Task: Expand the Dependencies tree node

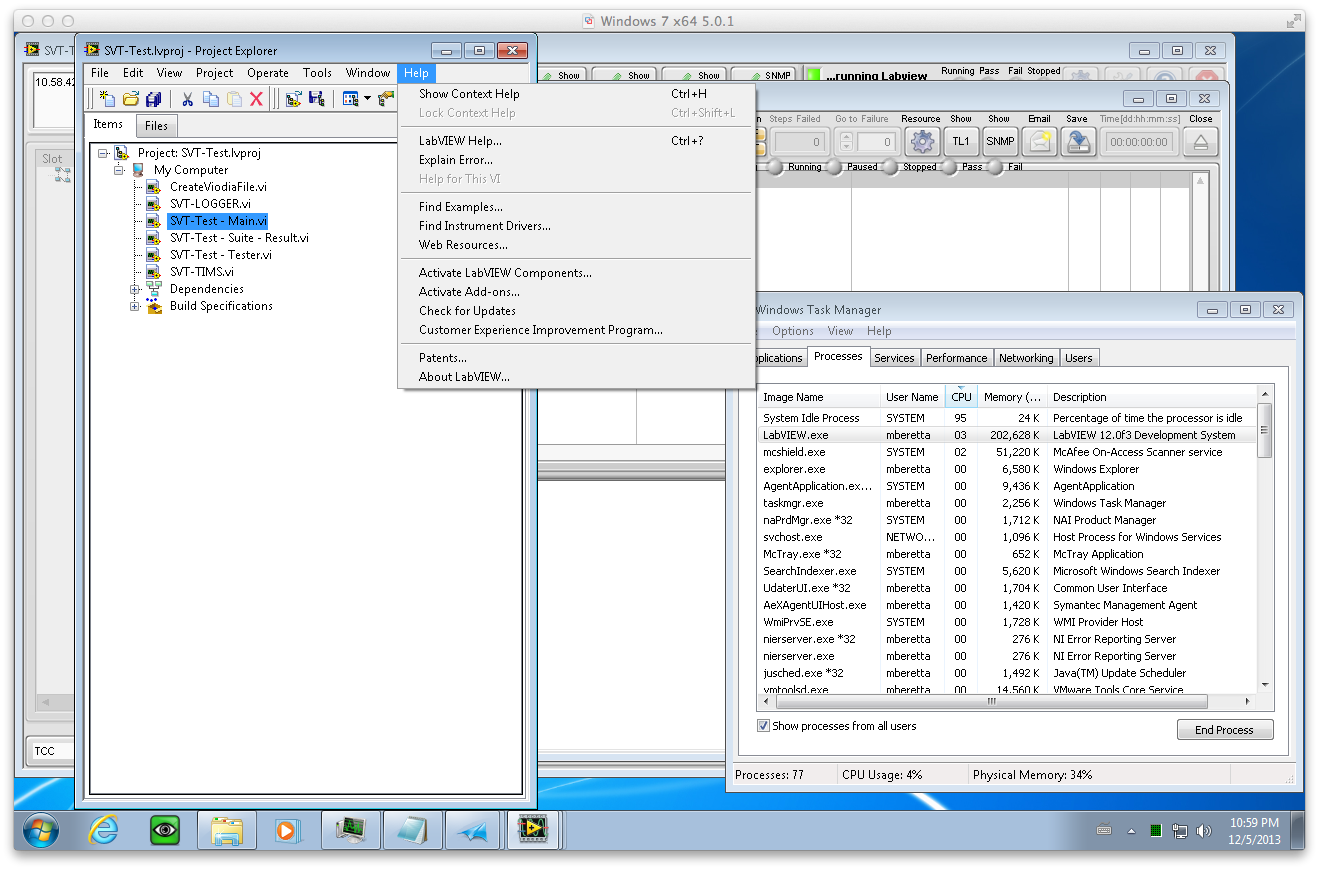Action: pyautogui.click(x=135, y=289)
